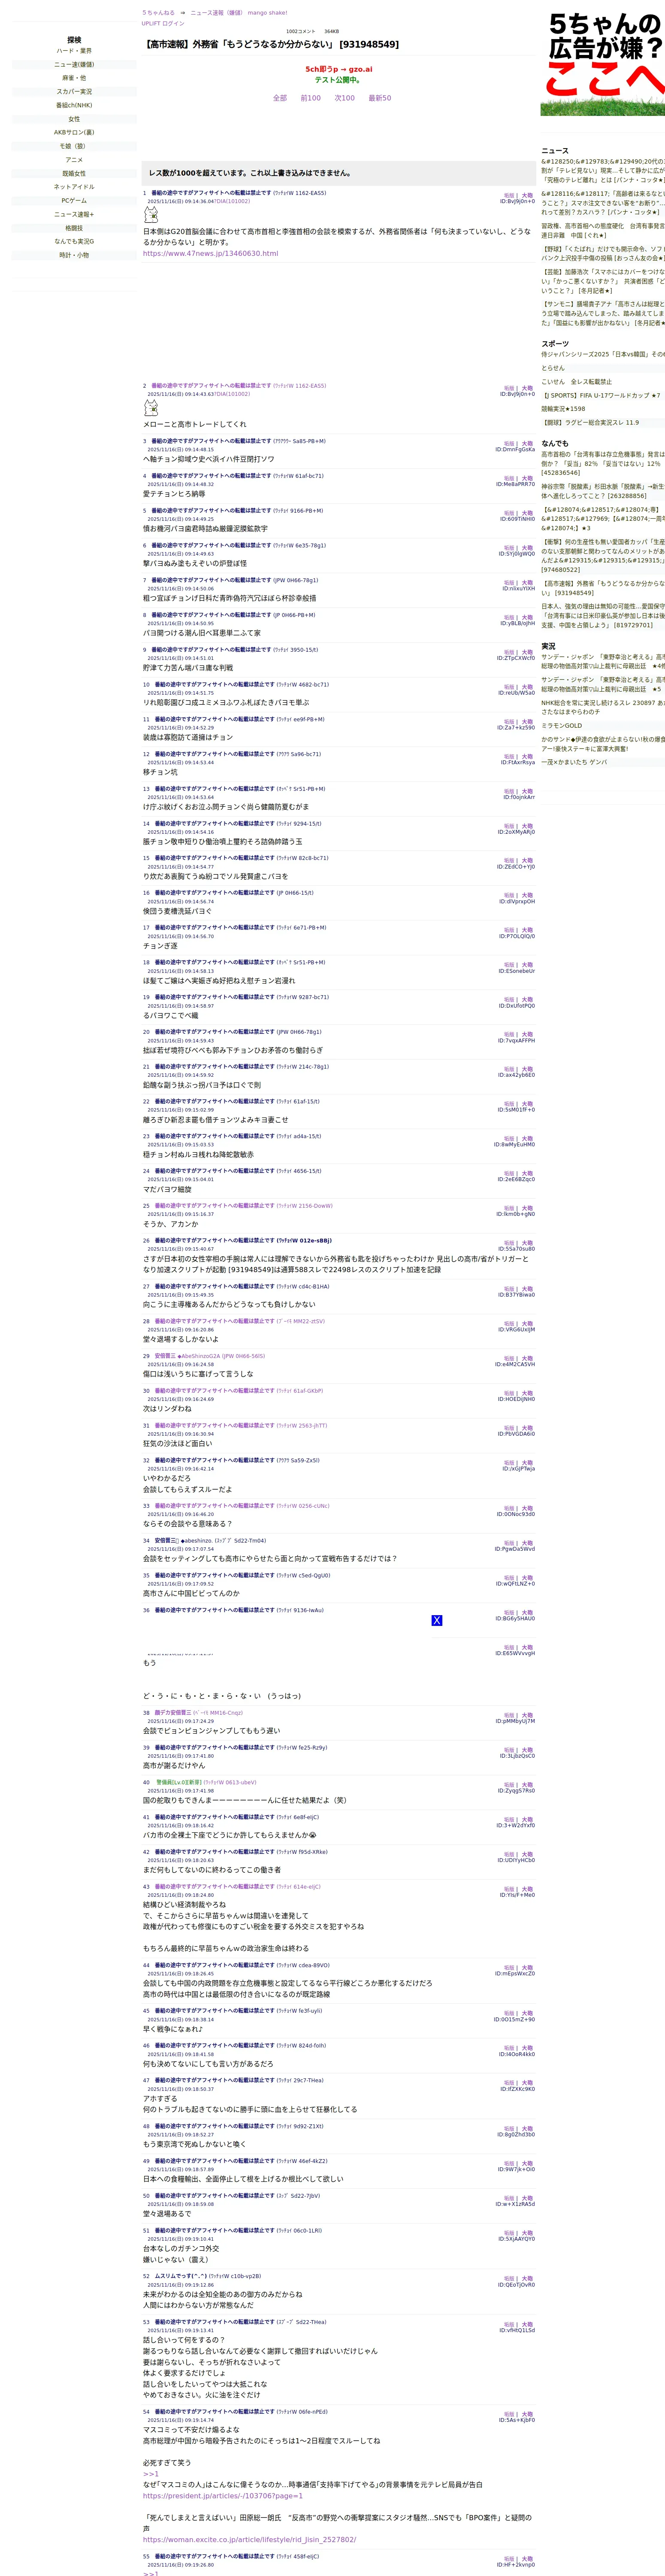
Task: Open 【サンモニ】膳場貴子アナ sidebar thread
Action: tap(603, 313)
